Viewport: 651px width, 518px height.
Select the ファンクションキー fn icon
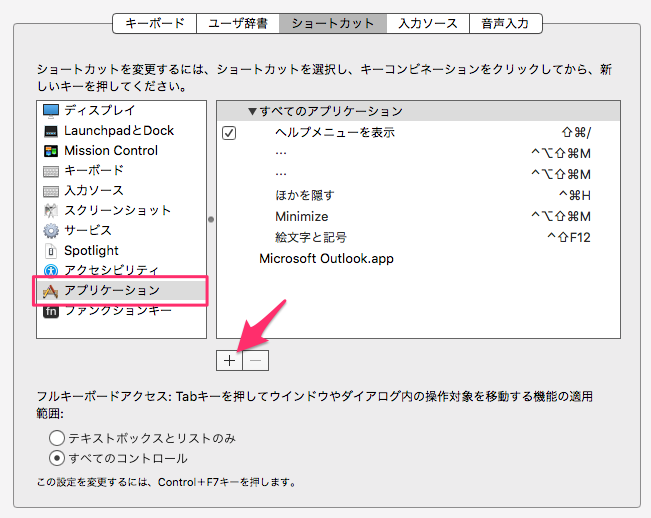tap(51, 311)
